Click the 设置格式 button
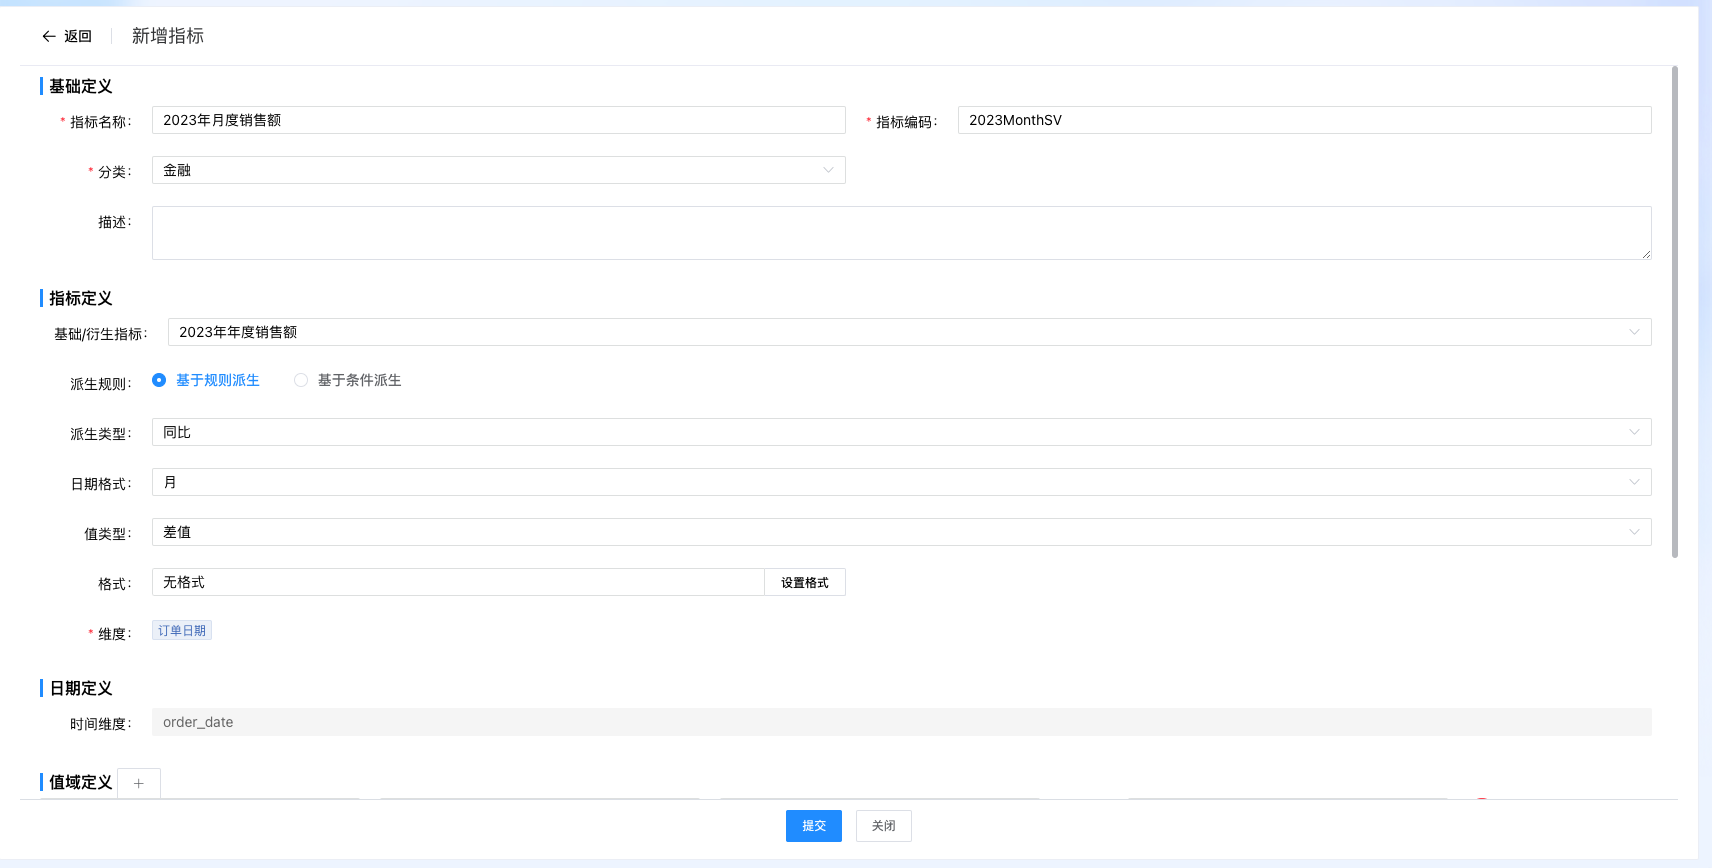 pyautogui.click(x=805, y=582)
